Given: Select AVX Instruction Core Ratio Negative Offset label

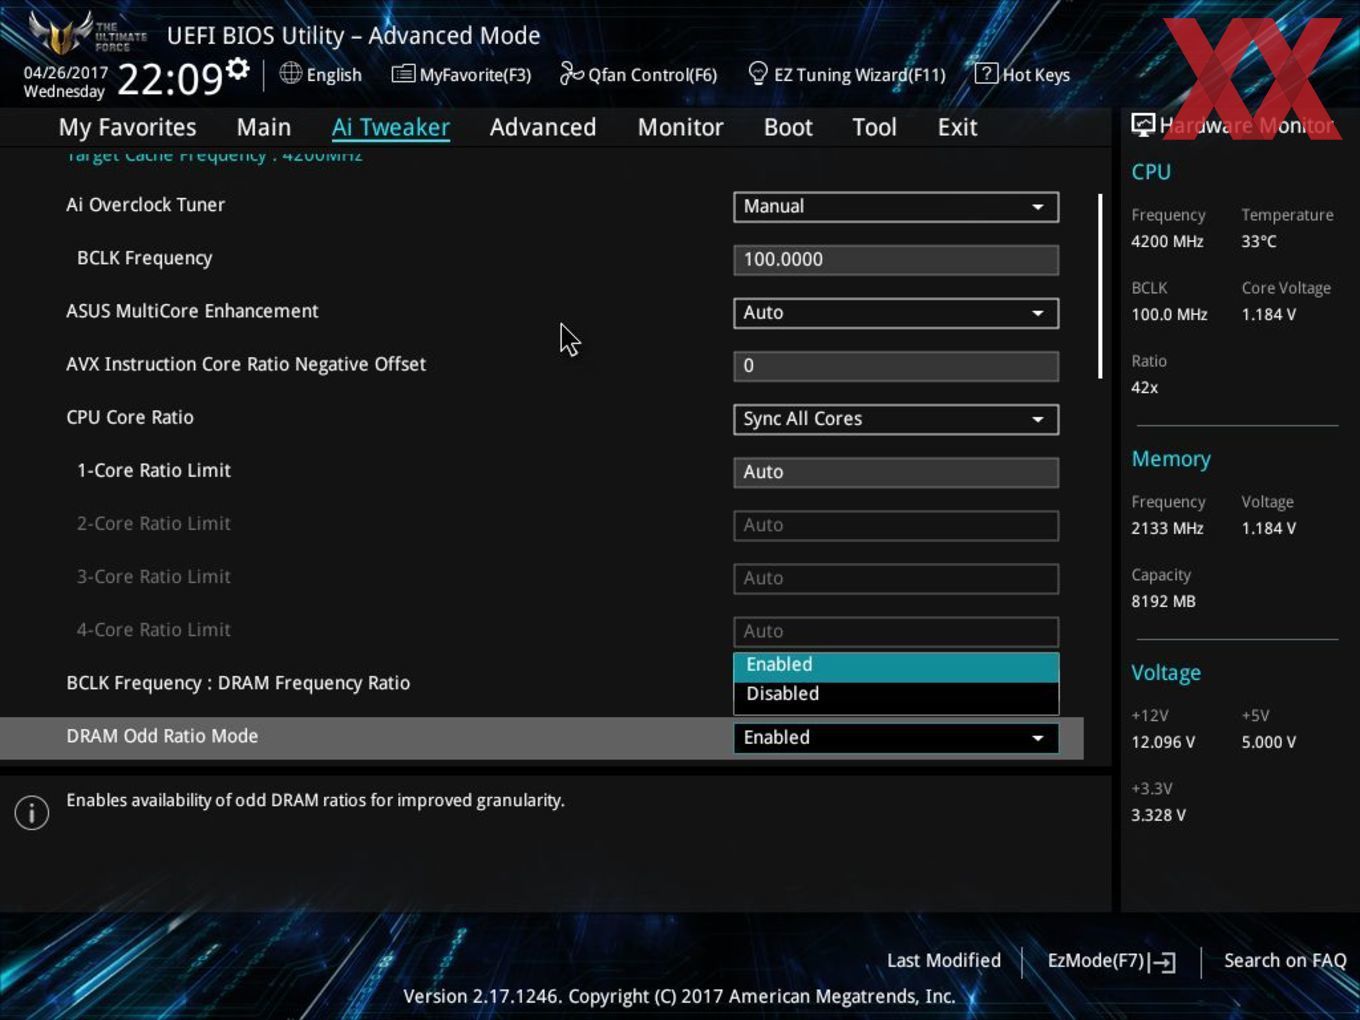Looking at the screenshot, I should tap(246, 364).
